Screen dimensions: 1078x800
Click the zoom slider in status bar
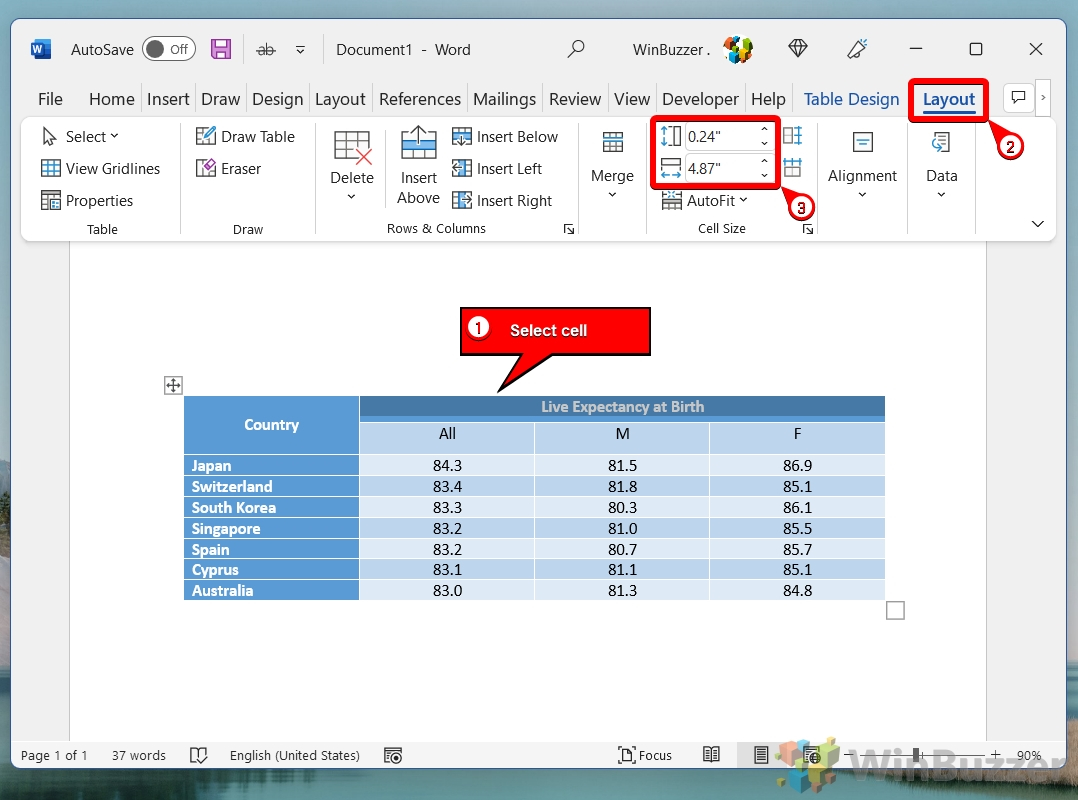920,755
